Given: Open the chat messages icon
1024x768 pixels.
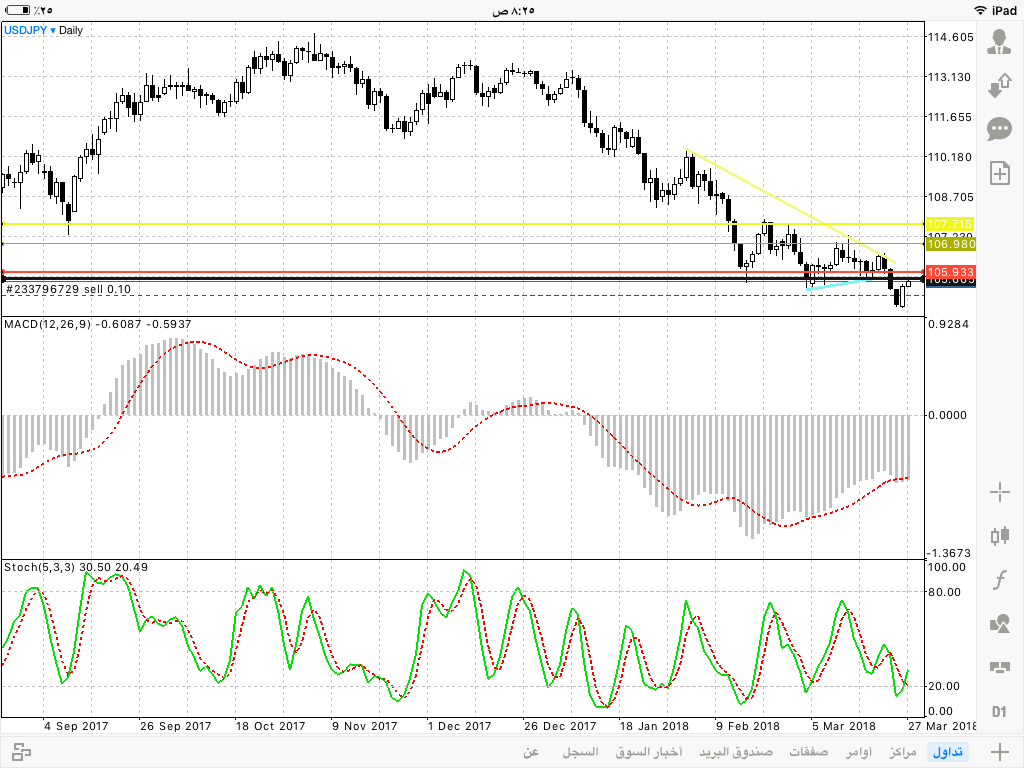Looking at the screenshot, I should [999, 129].
